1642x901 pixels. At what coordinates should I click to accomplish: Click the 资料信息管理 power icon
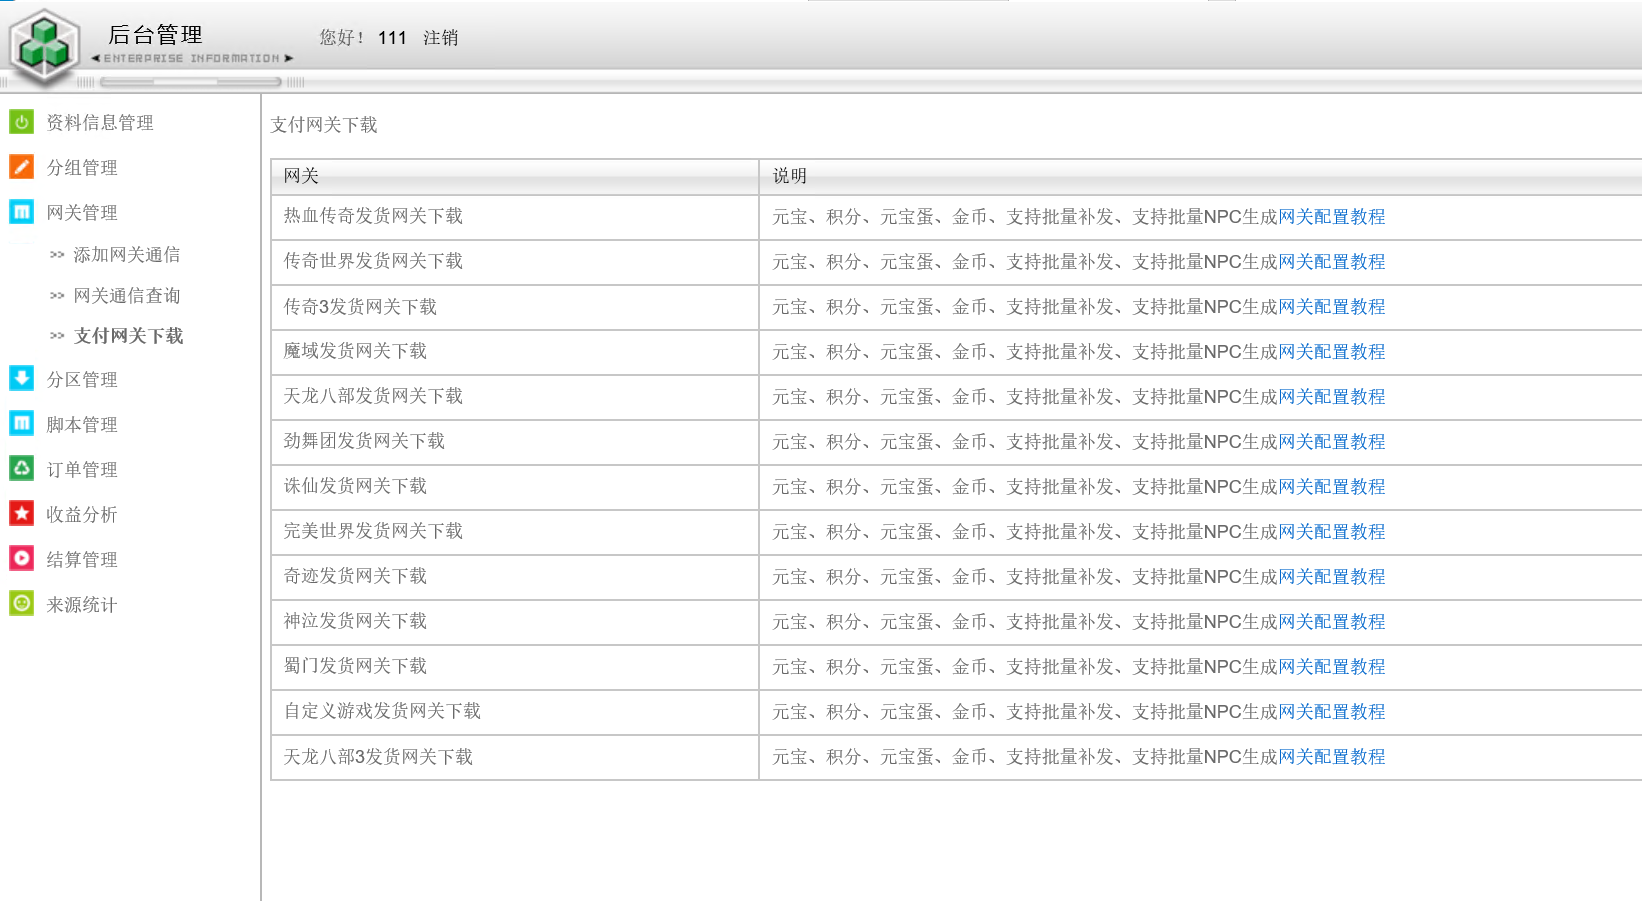(21, 122)
